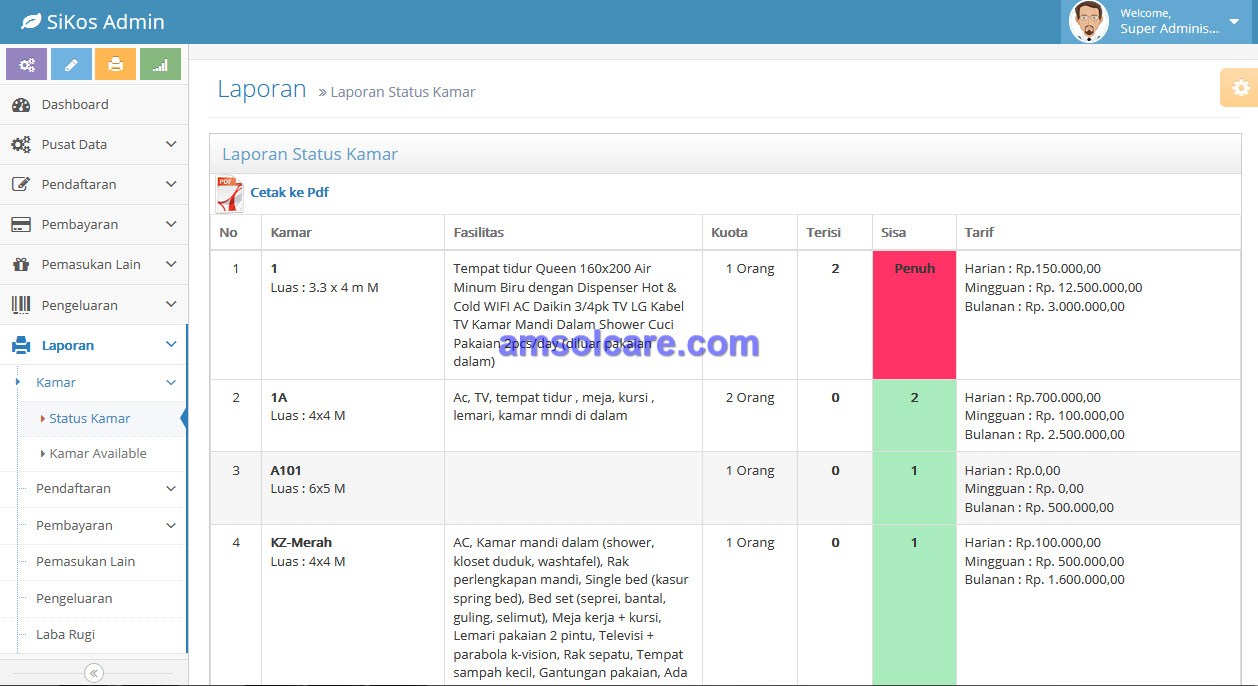Click the orange printer shortcut button
Viewport: 1258px width, 686px height.
(115, 65)
